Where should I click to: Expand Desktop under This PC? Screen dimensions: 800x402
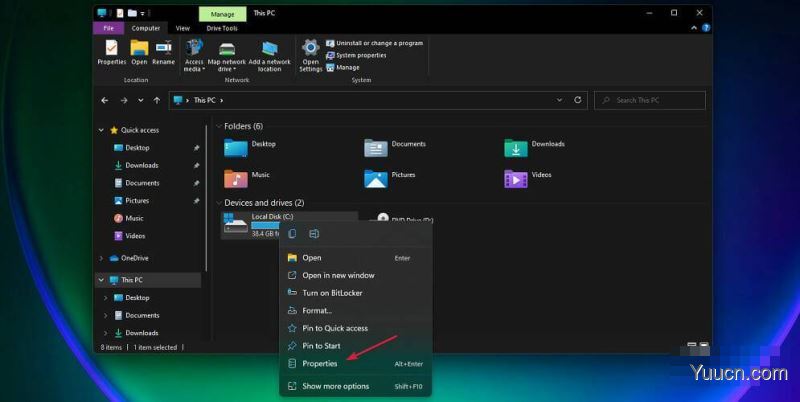point(106,298)
